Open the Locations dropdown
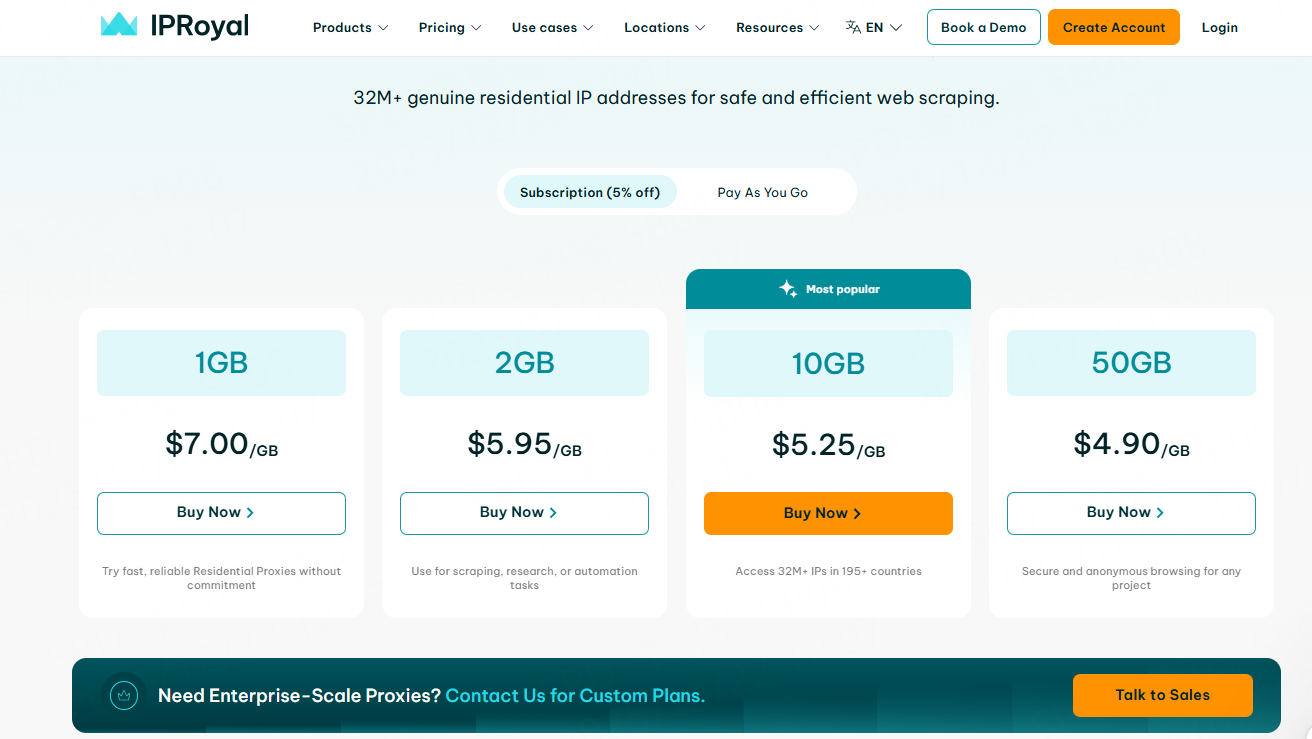The width and height of the screenshot is (1312, 739). (x=664, y=28)
